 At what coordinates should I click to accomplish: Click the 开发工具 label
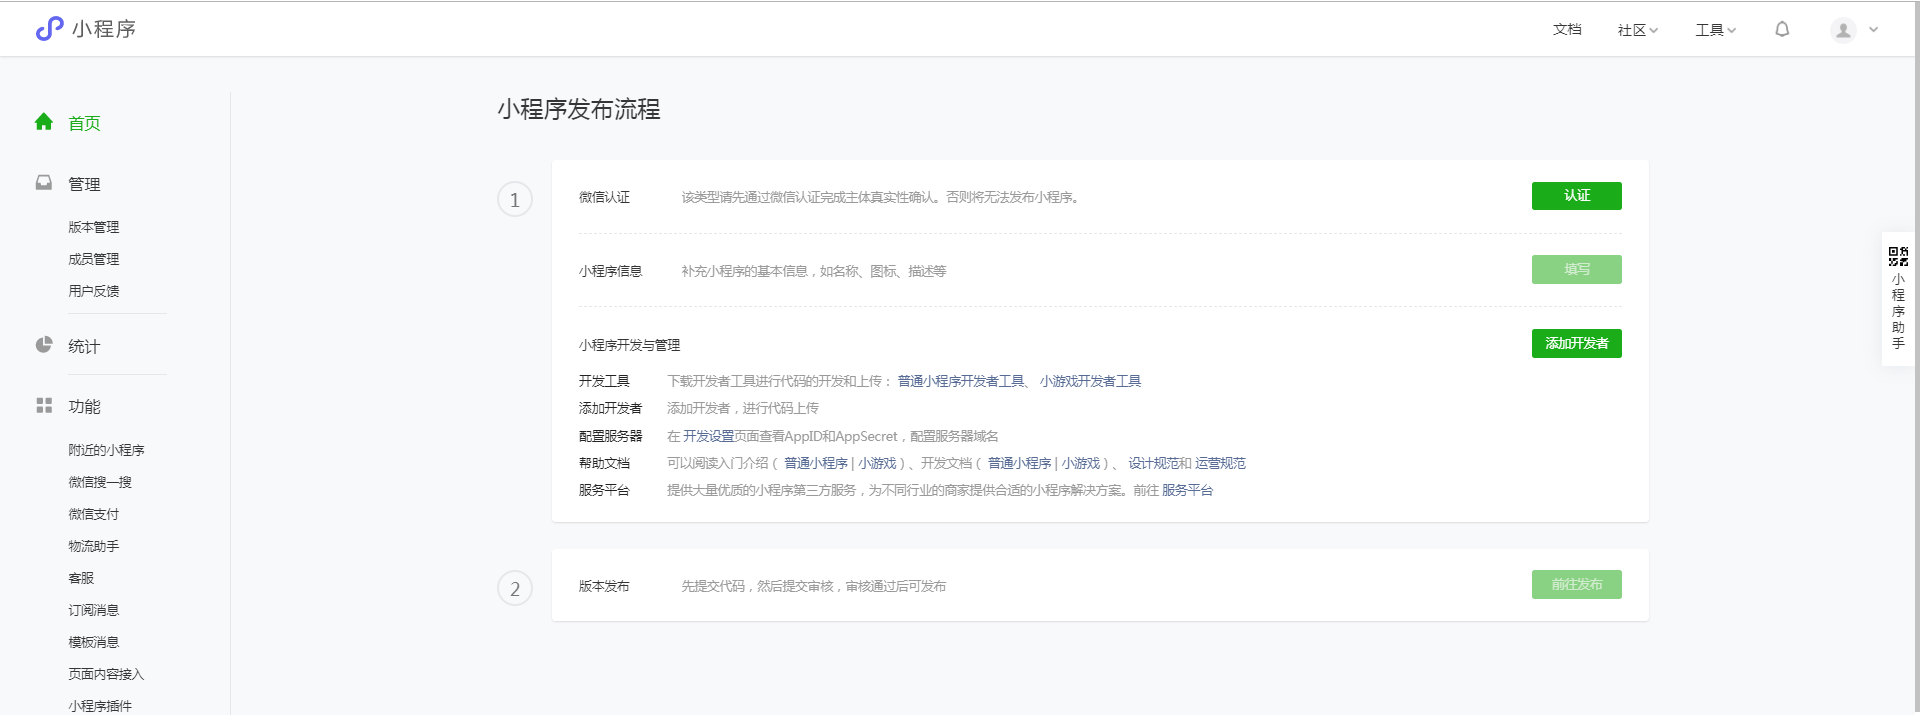click(x=604, y=381)
